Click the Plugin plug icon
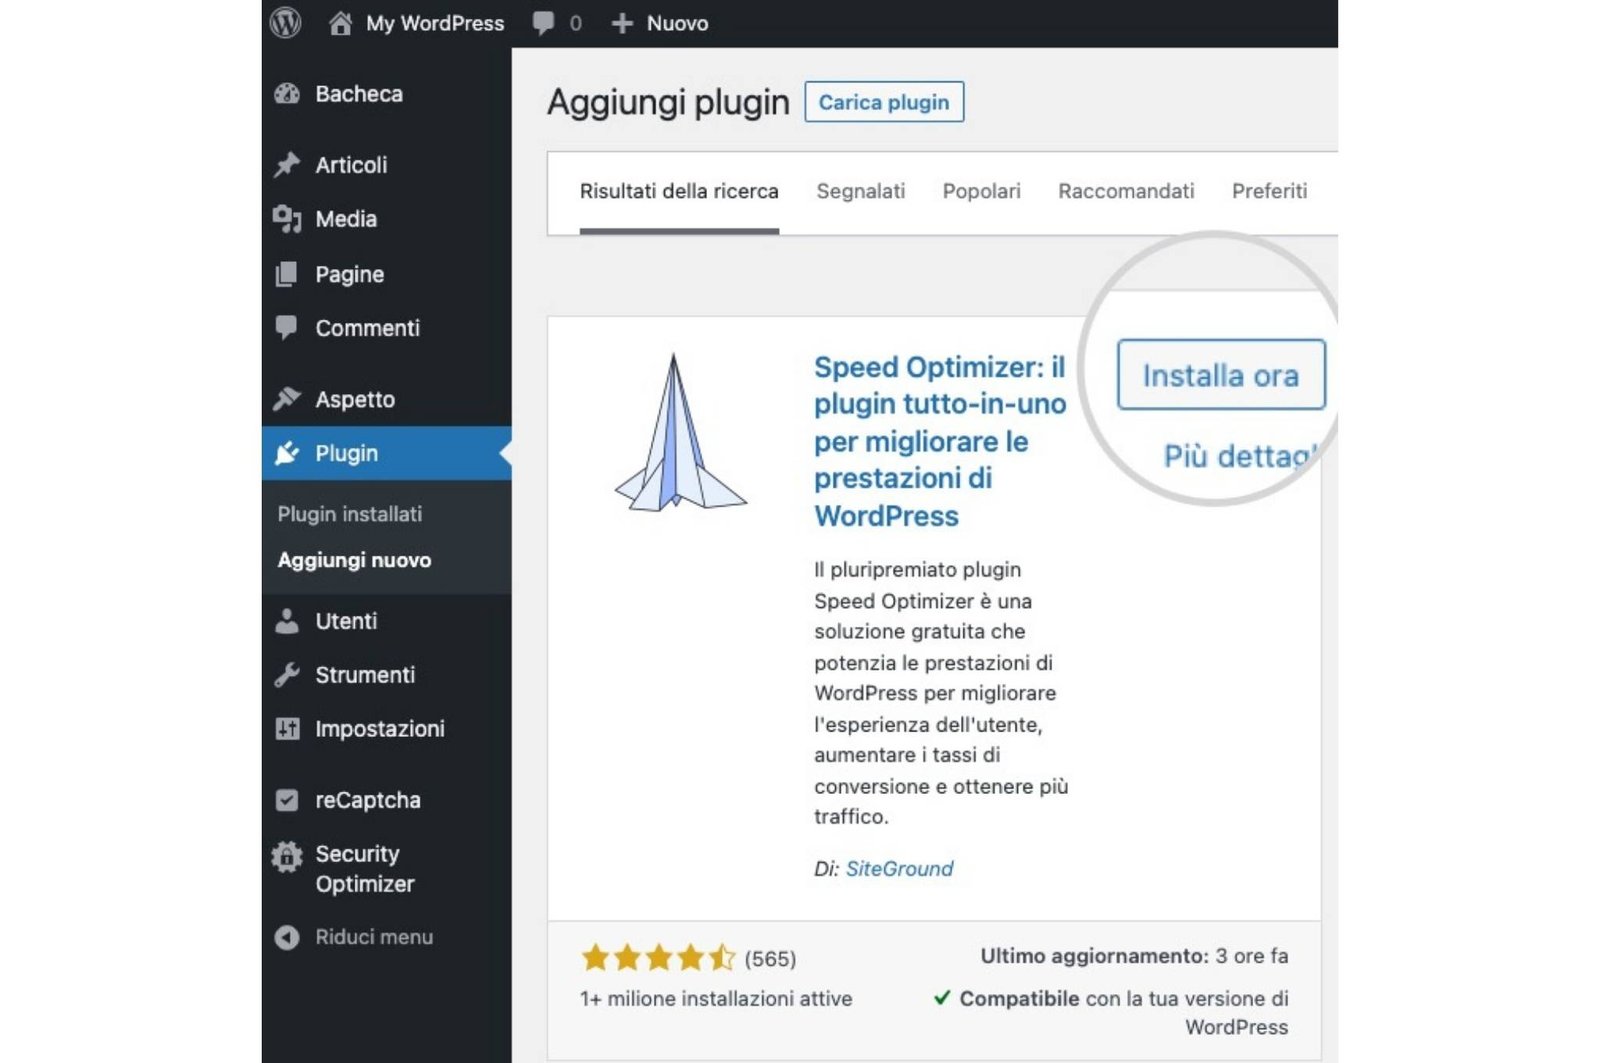Image resolution: width=1600 pixels, height=1063 pixels. [x=287, y=453]
